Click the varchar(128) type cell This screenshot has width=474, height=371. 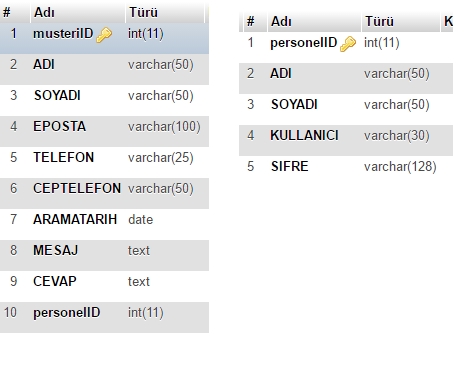pos(400,167)
